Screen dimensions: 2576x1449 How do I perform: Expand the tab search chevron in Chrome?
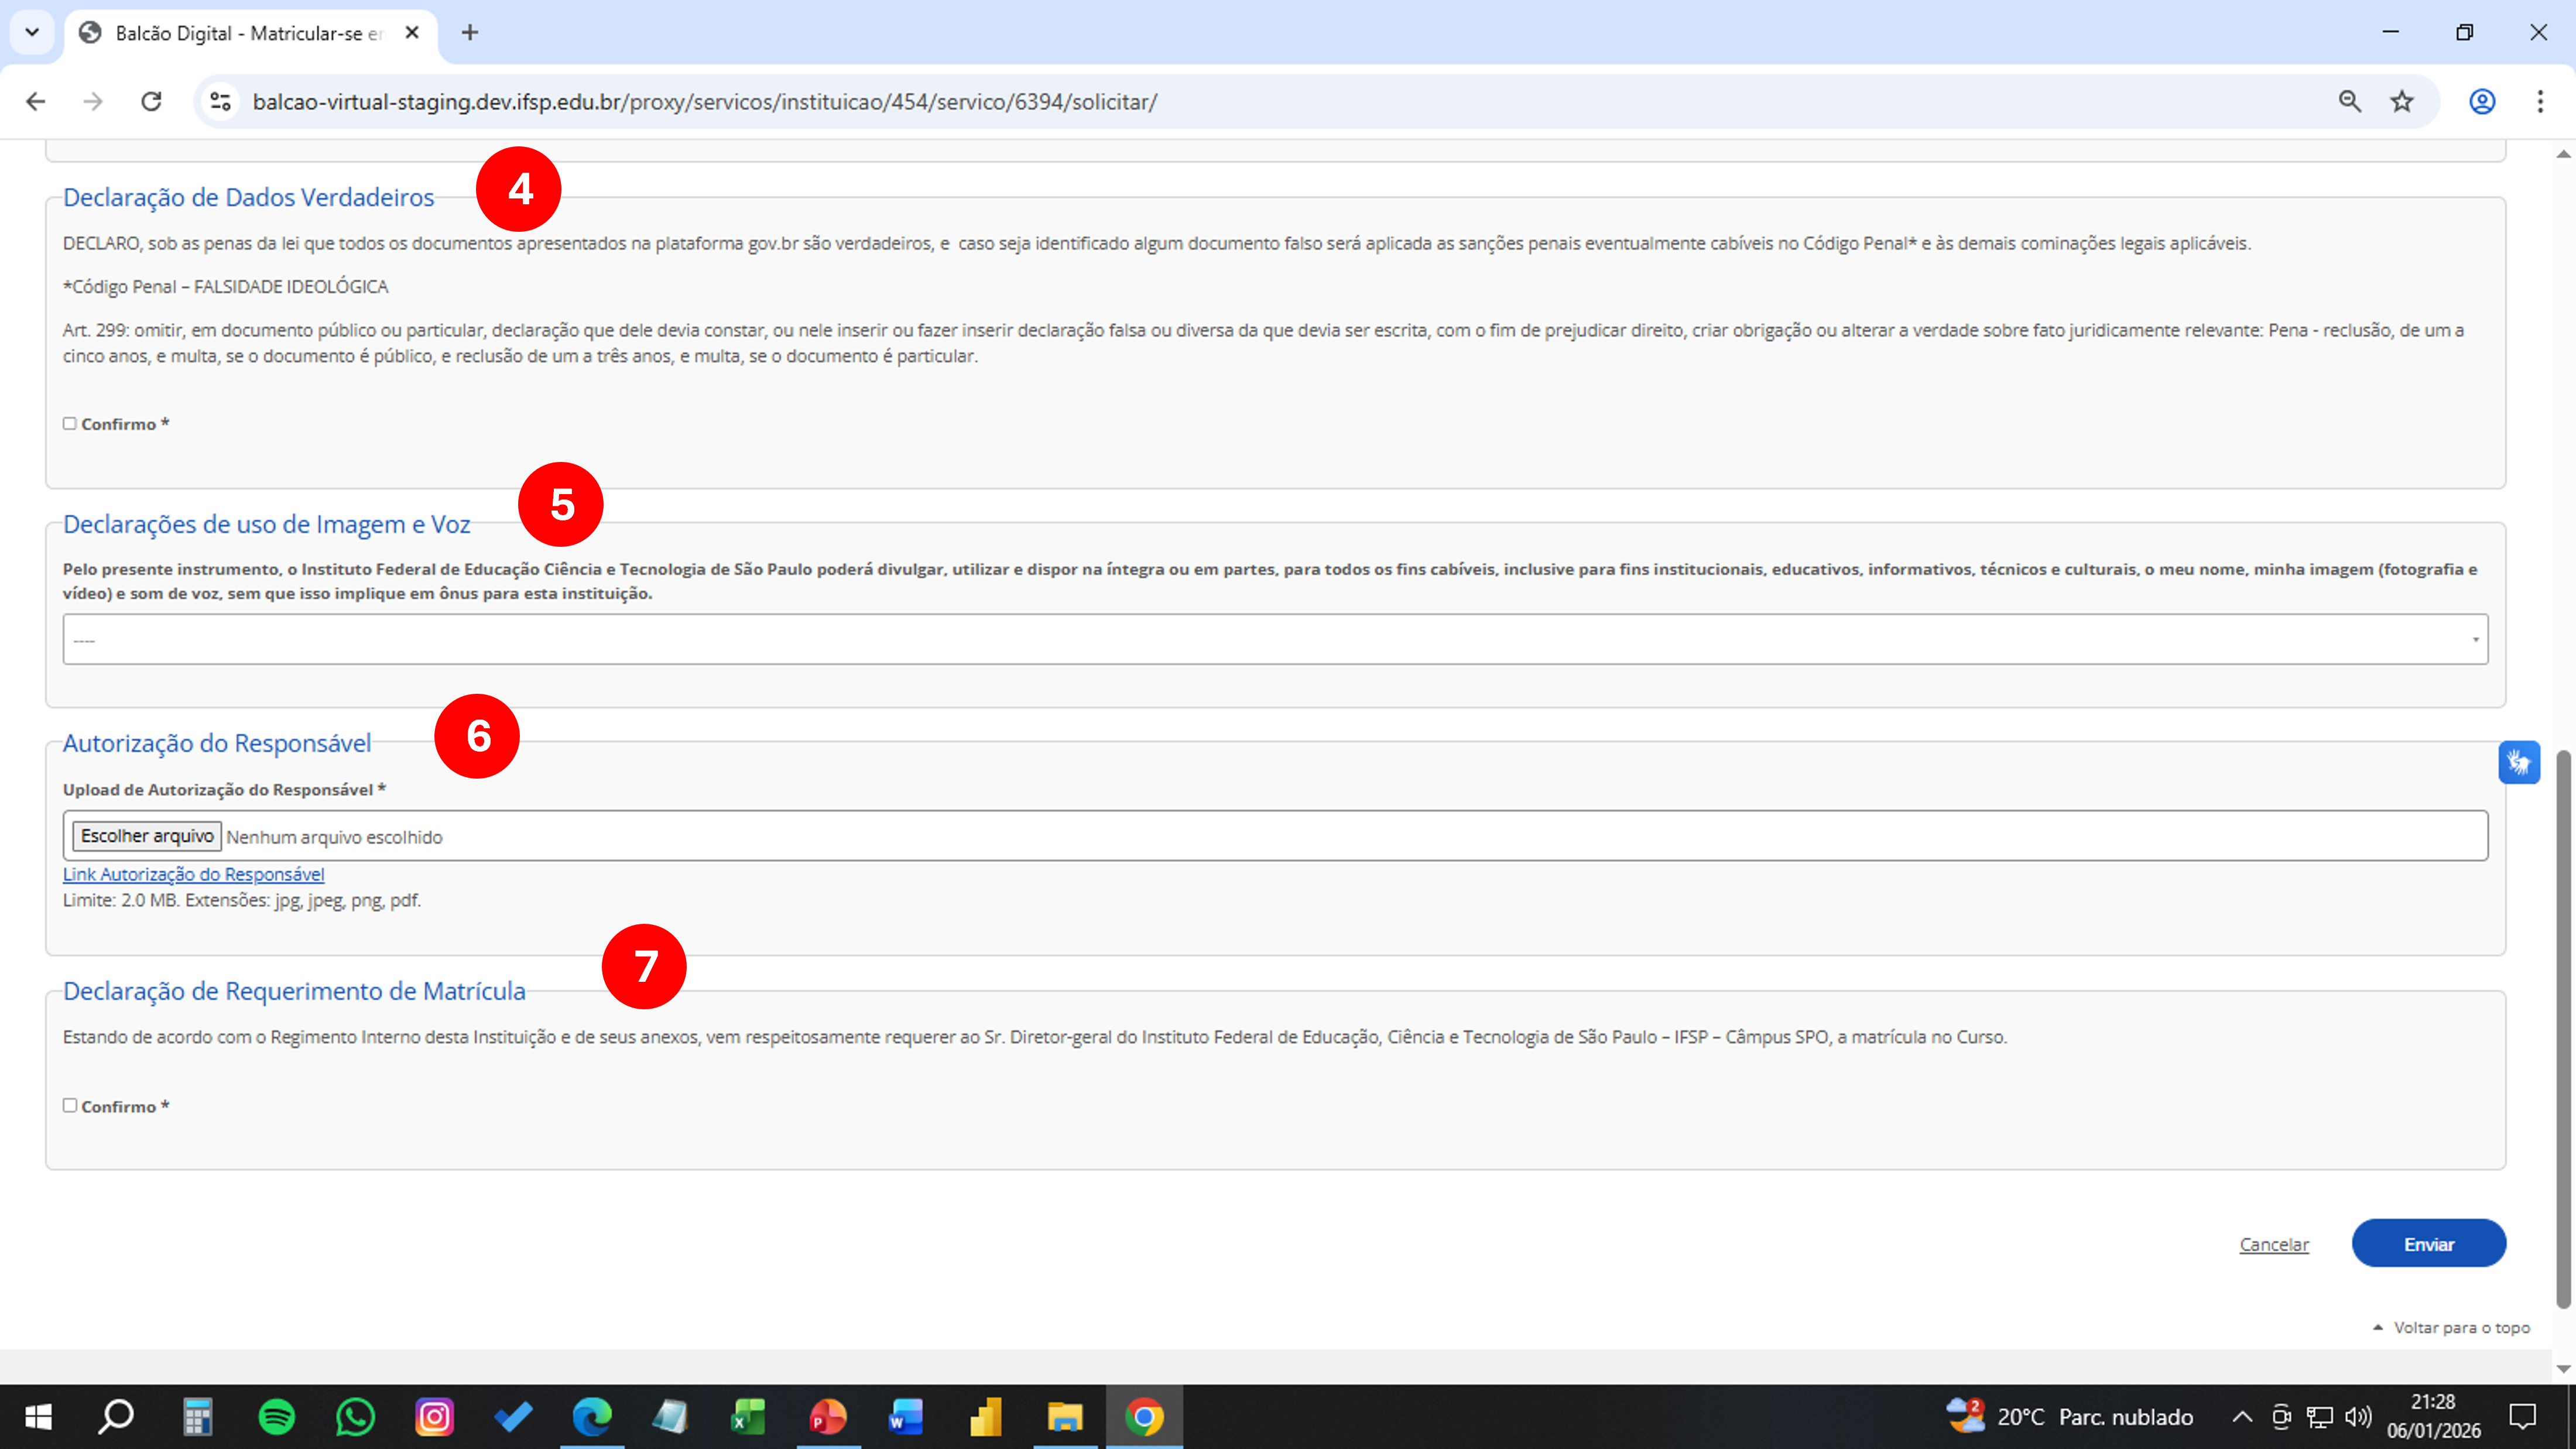click(32, 32)
